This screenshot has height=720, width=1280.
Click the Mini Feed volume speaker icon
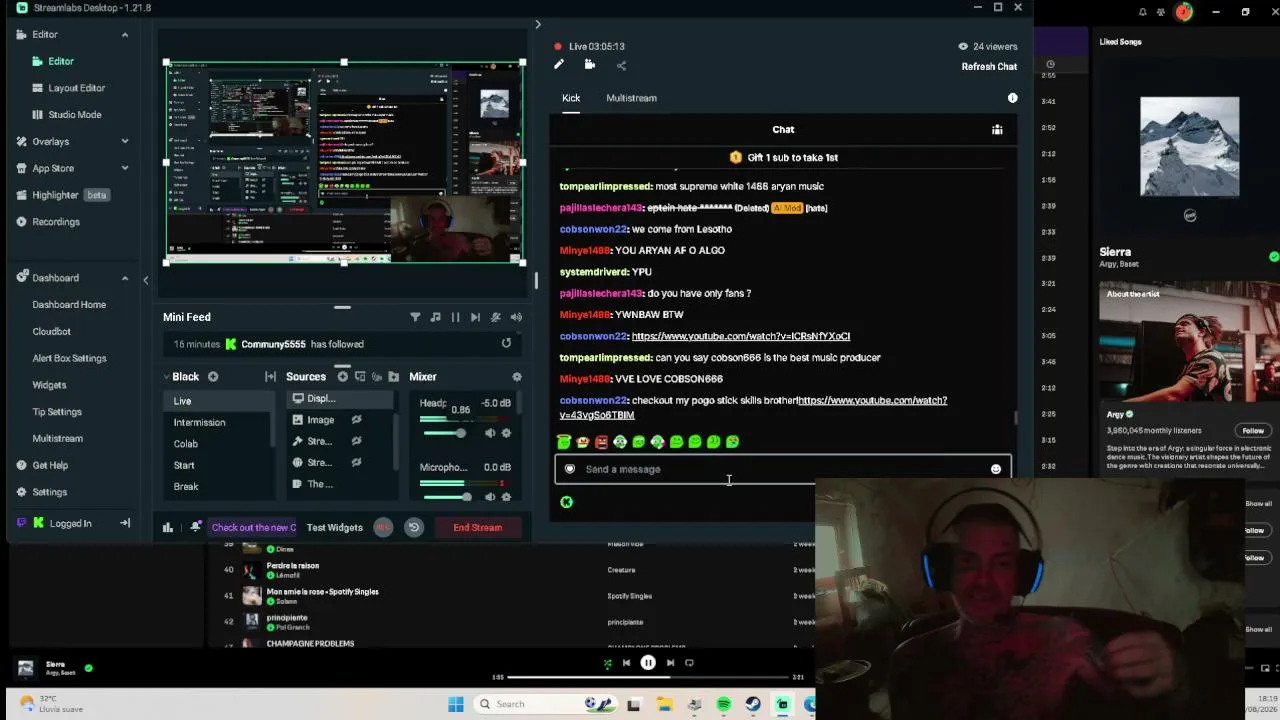pos(516,317)
